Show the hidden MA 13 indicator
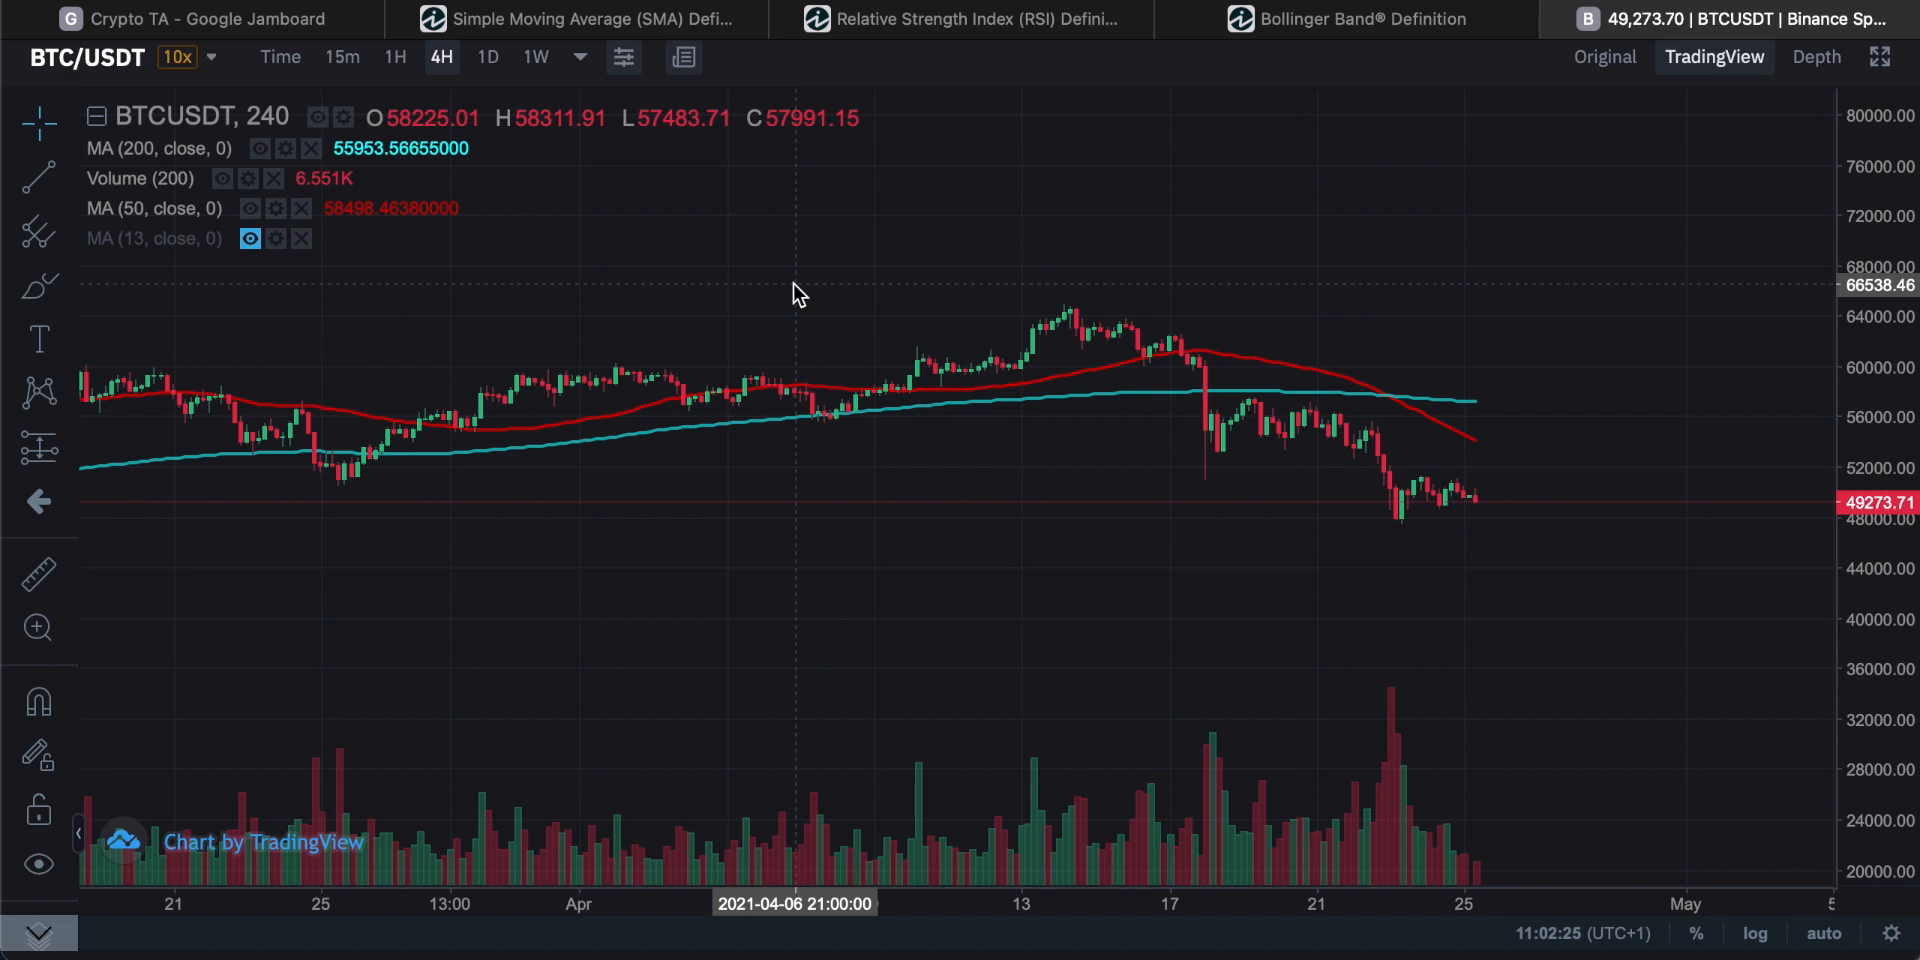 [x=250, y=239]
